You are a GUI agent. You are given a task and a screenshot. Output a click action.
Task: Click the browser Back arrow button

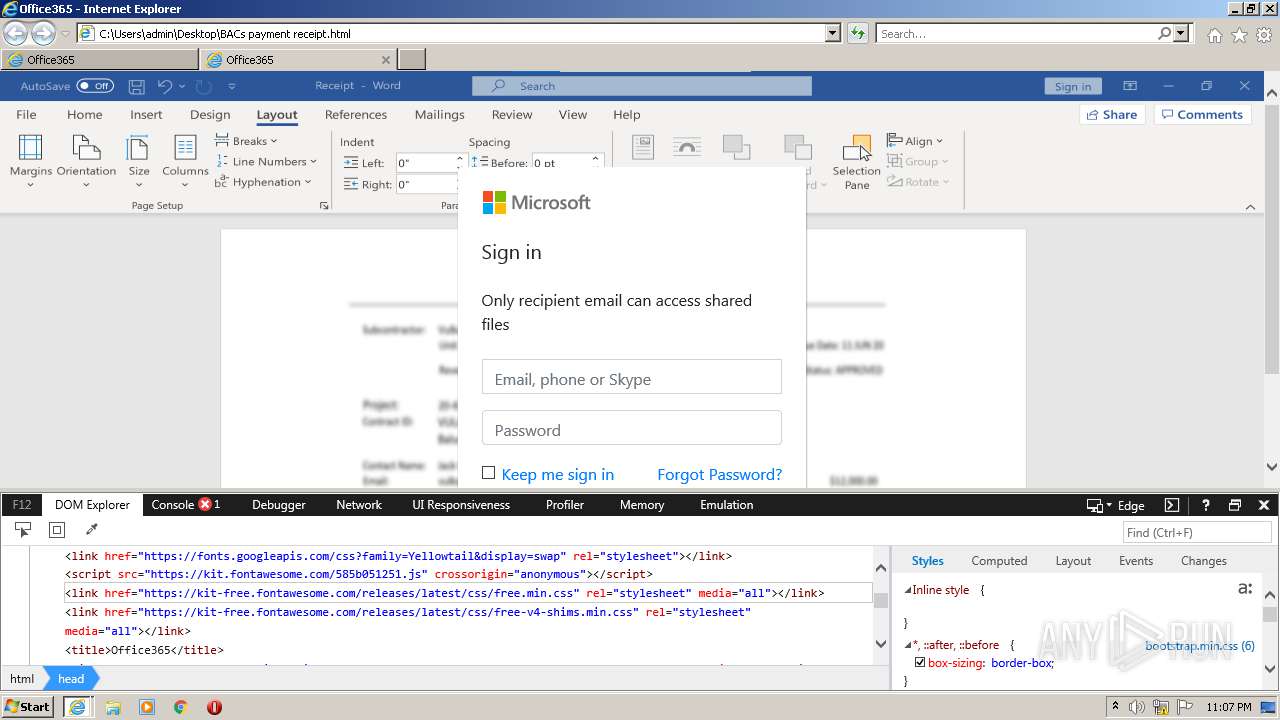point(15,33)
